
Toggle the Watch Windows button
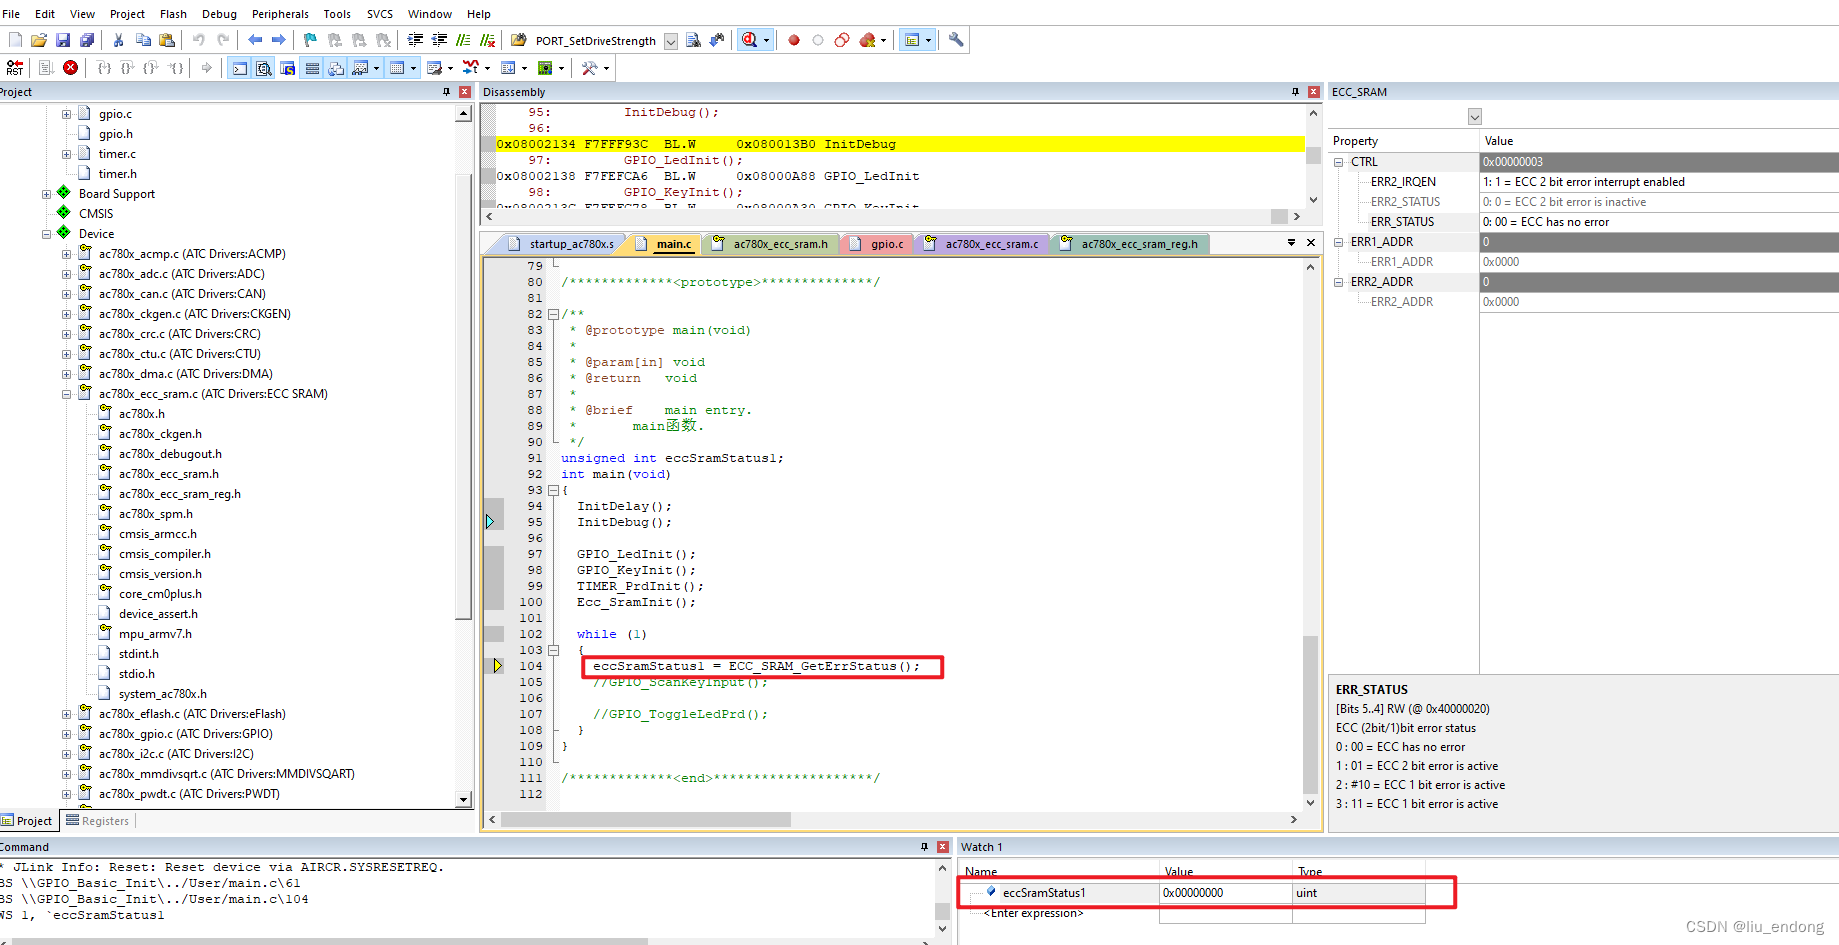360,68
